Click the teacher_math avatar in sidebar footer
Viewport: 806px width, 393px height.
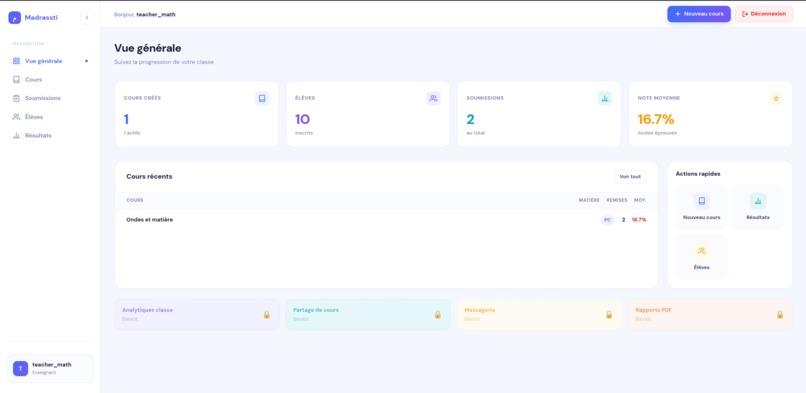pyautogui.click(x=21, y=368)
